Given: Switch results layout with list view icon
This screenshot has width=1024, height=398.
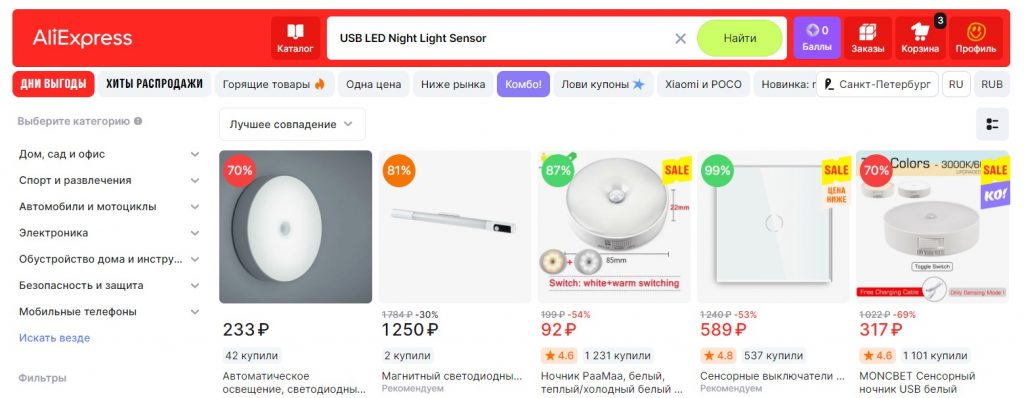Looking at the screenshot, I should (x=992, y=124).
